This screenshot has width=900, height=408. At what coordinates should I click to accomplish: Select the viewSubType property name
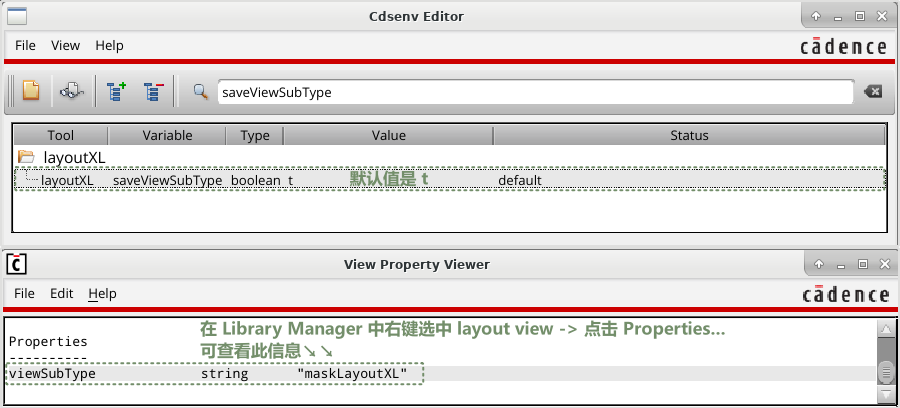pyautogui.click(x=52, y=374)
